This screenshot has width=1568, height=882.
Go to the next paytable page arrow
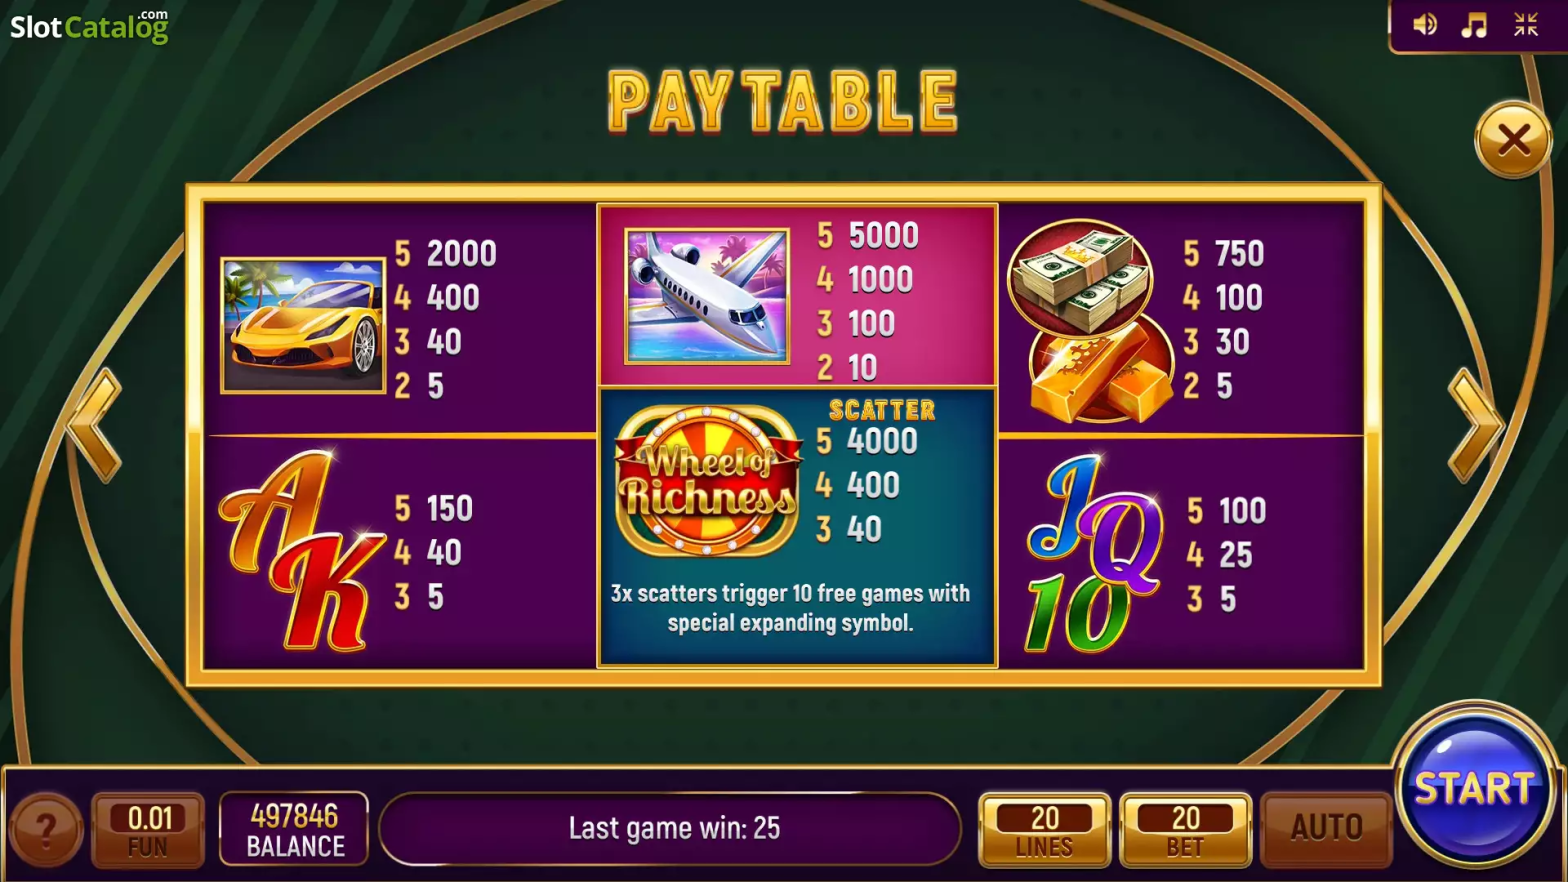(x=1476, y=425)
